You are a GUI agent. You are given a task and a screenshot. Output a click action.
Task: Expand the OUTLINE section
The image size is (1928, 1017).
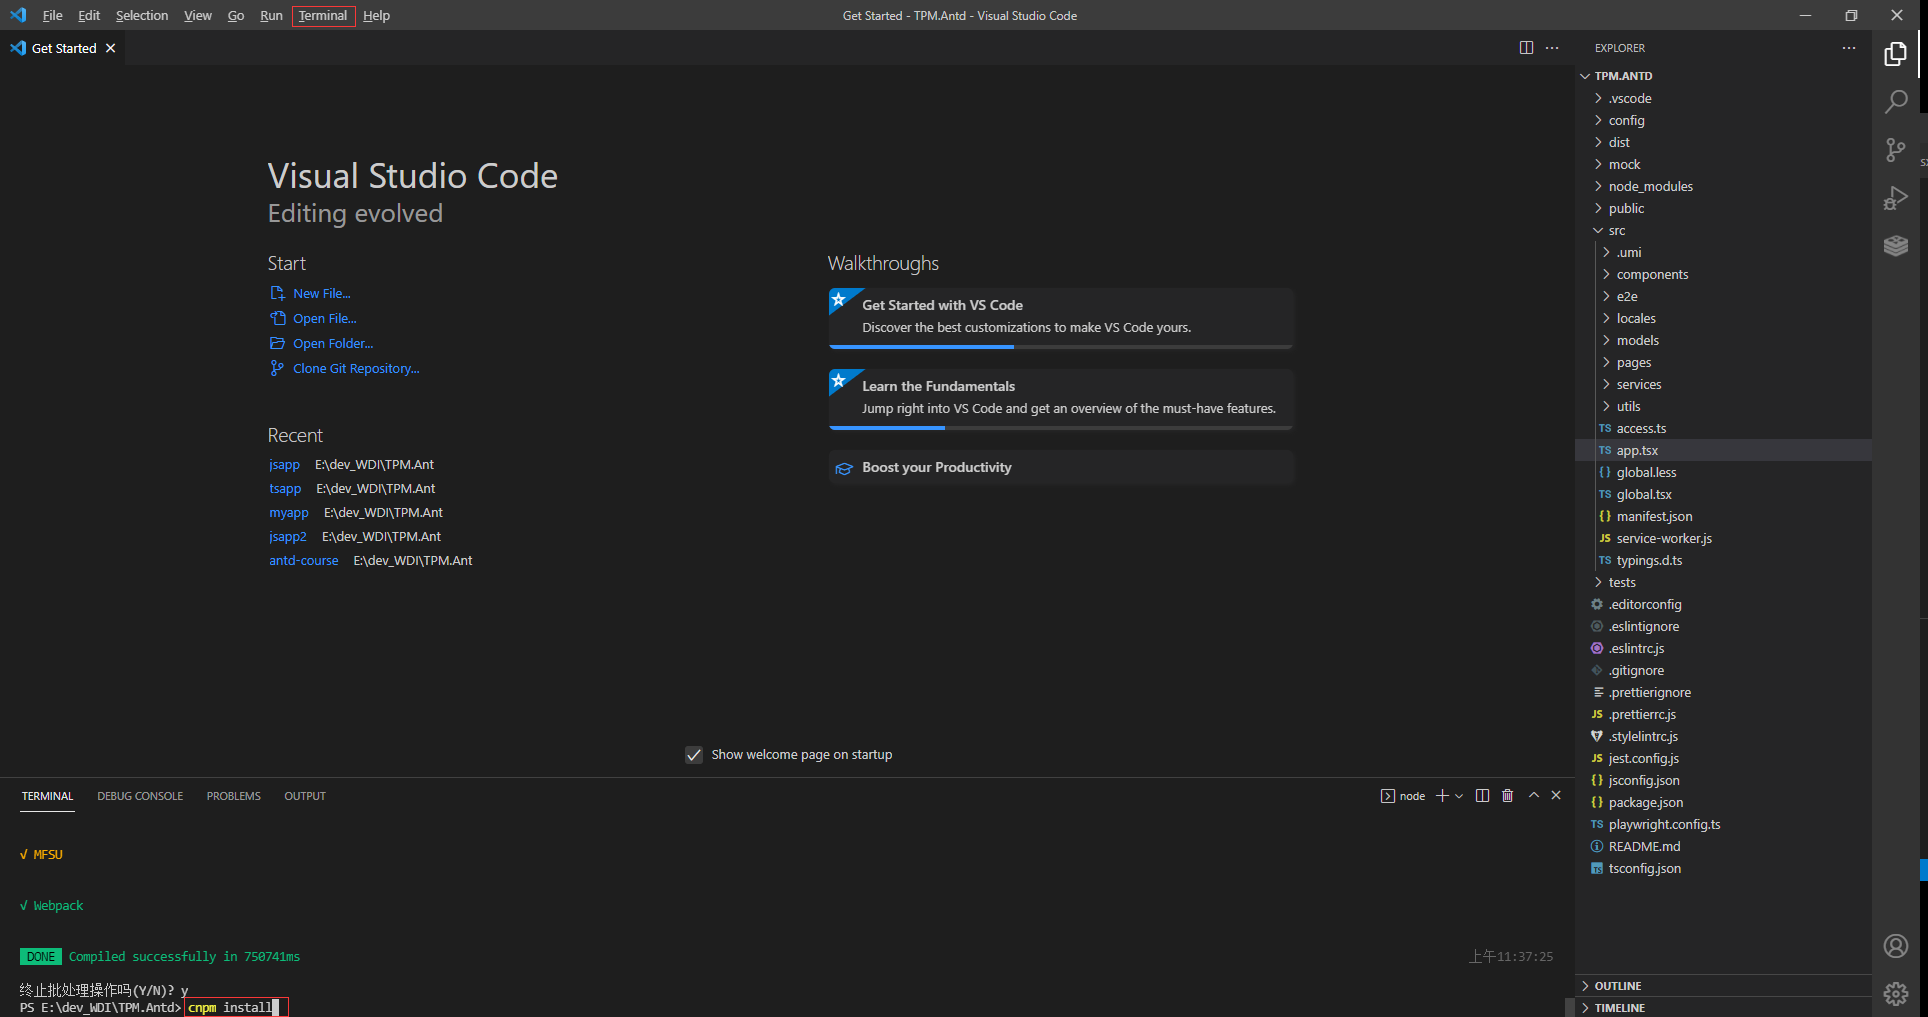1723,986
